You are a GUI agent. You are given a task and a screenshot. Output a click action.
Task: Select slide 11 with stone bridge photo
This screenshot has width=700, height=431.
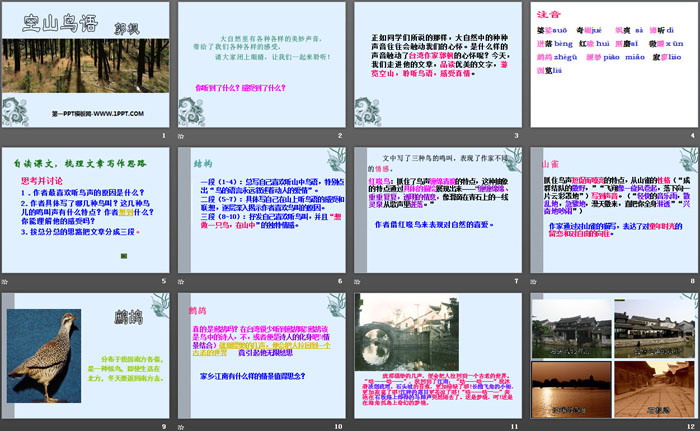point(438,356)
